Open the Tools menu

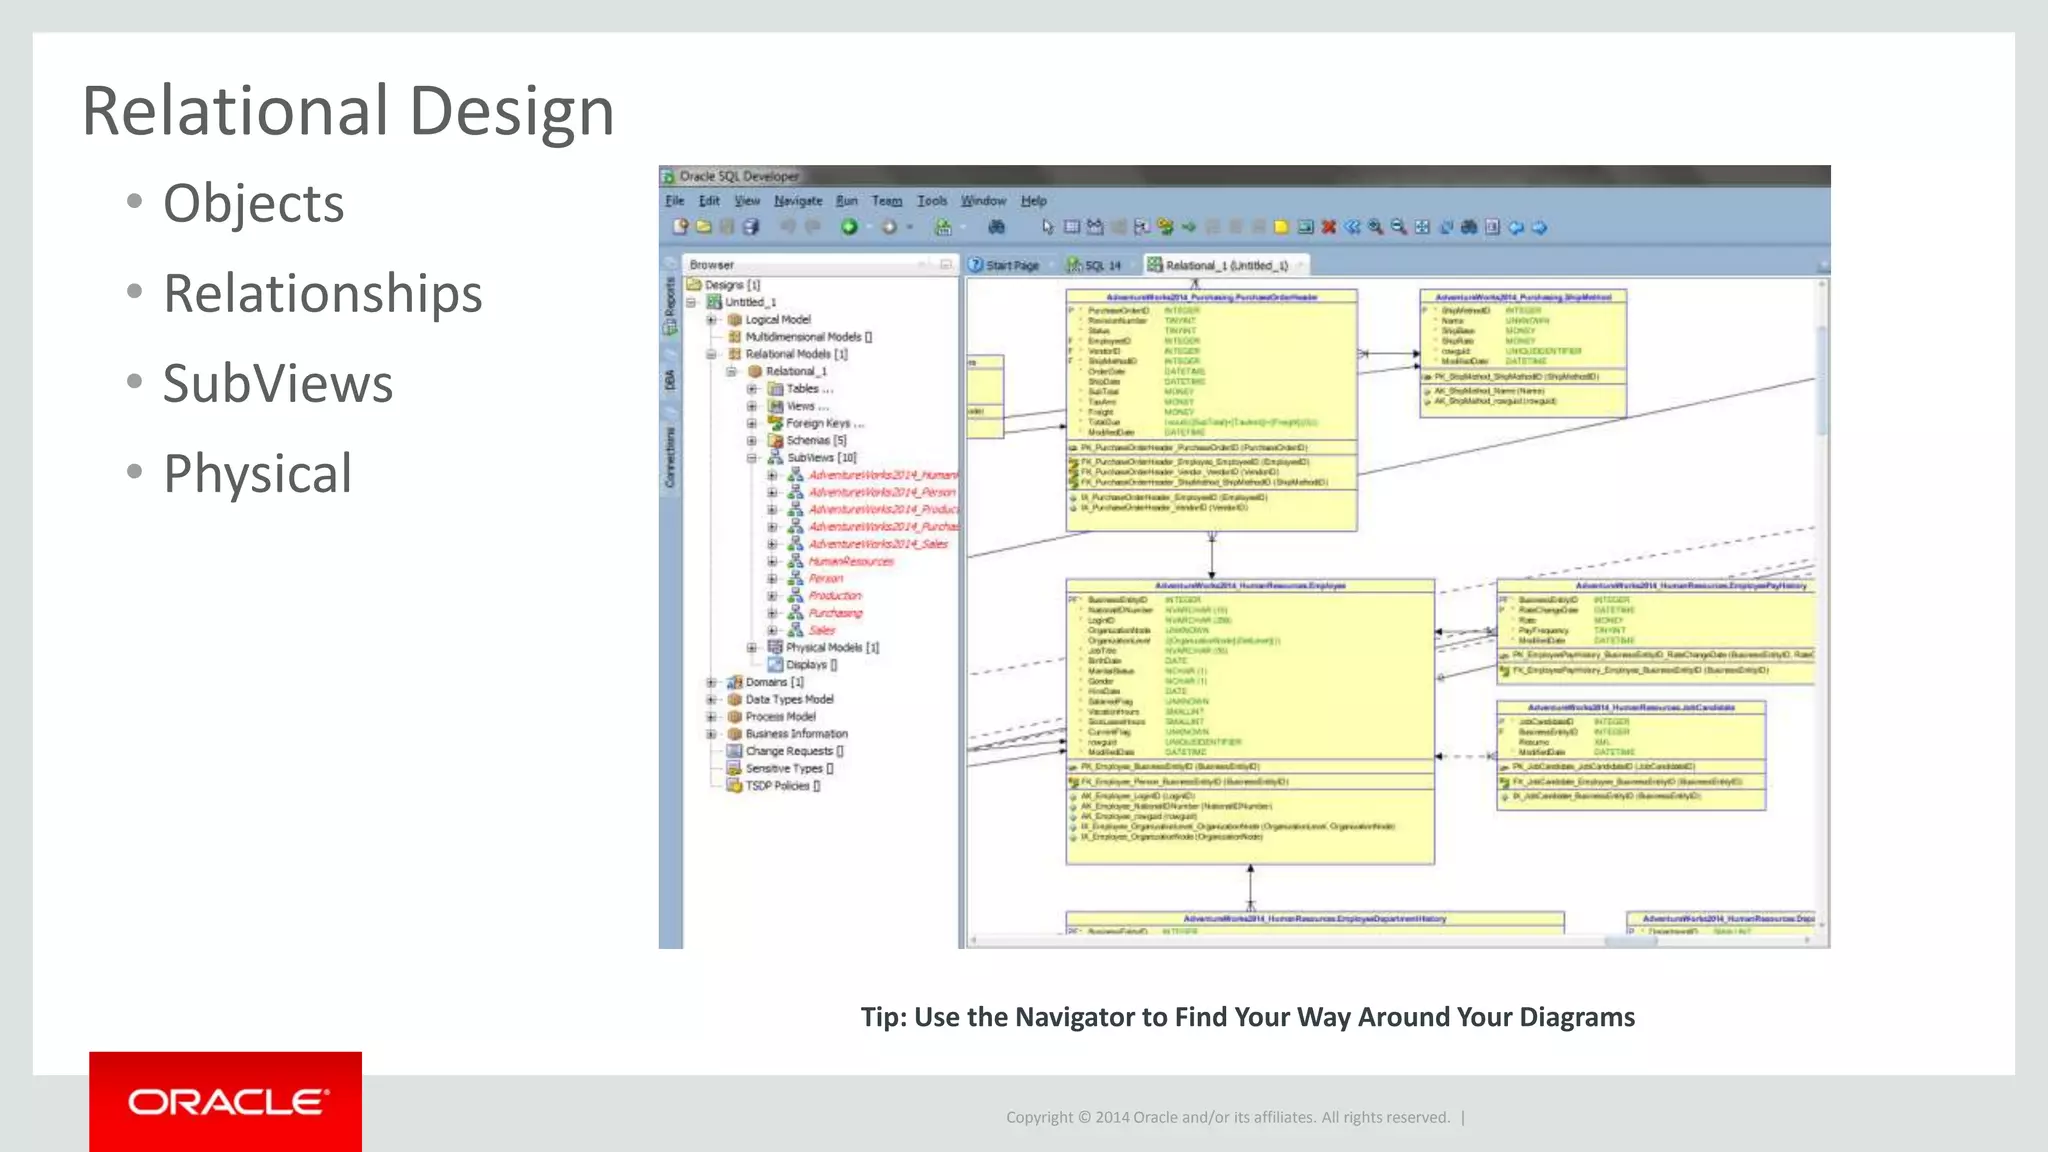coord(932,201)
